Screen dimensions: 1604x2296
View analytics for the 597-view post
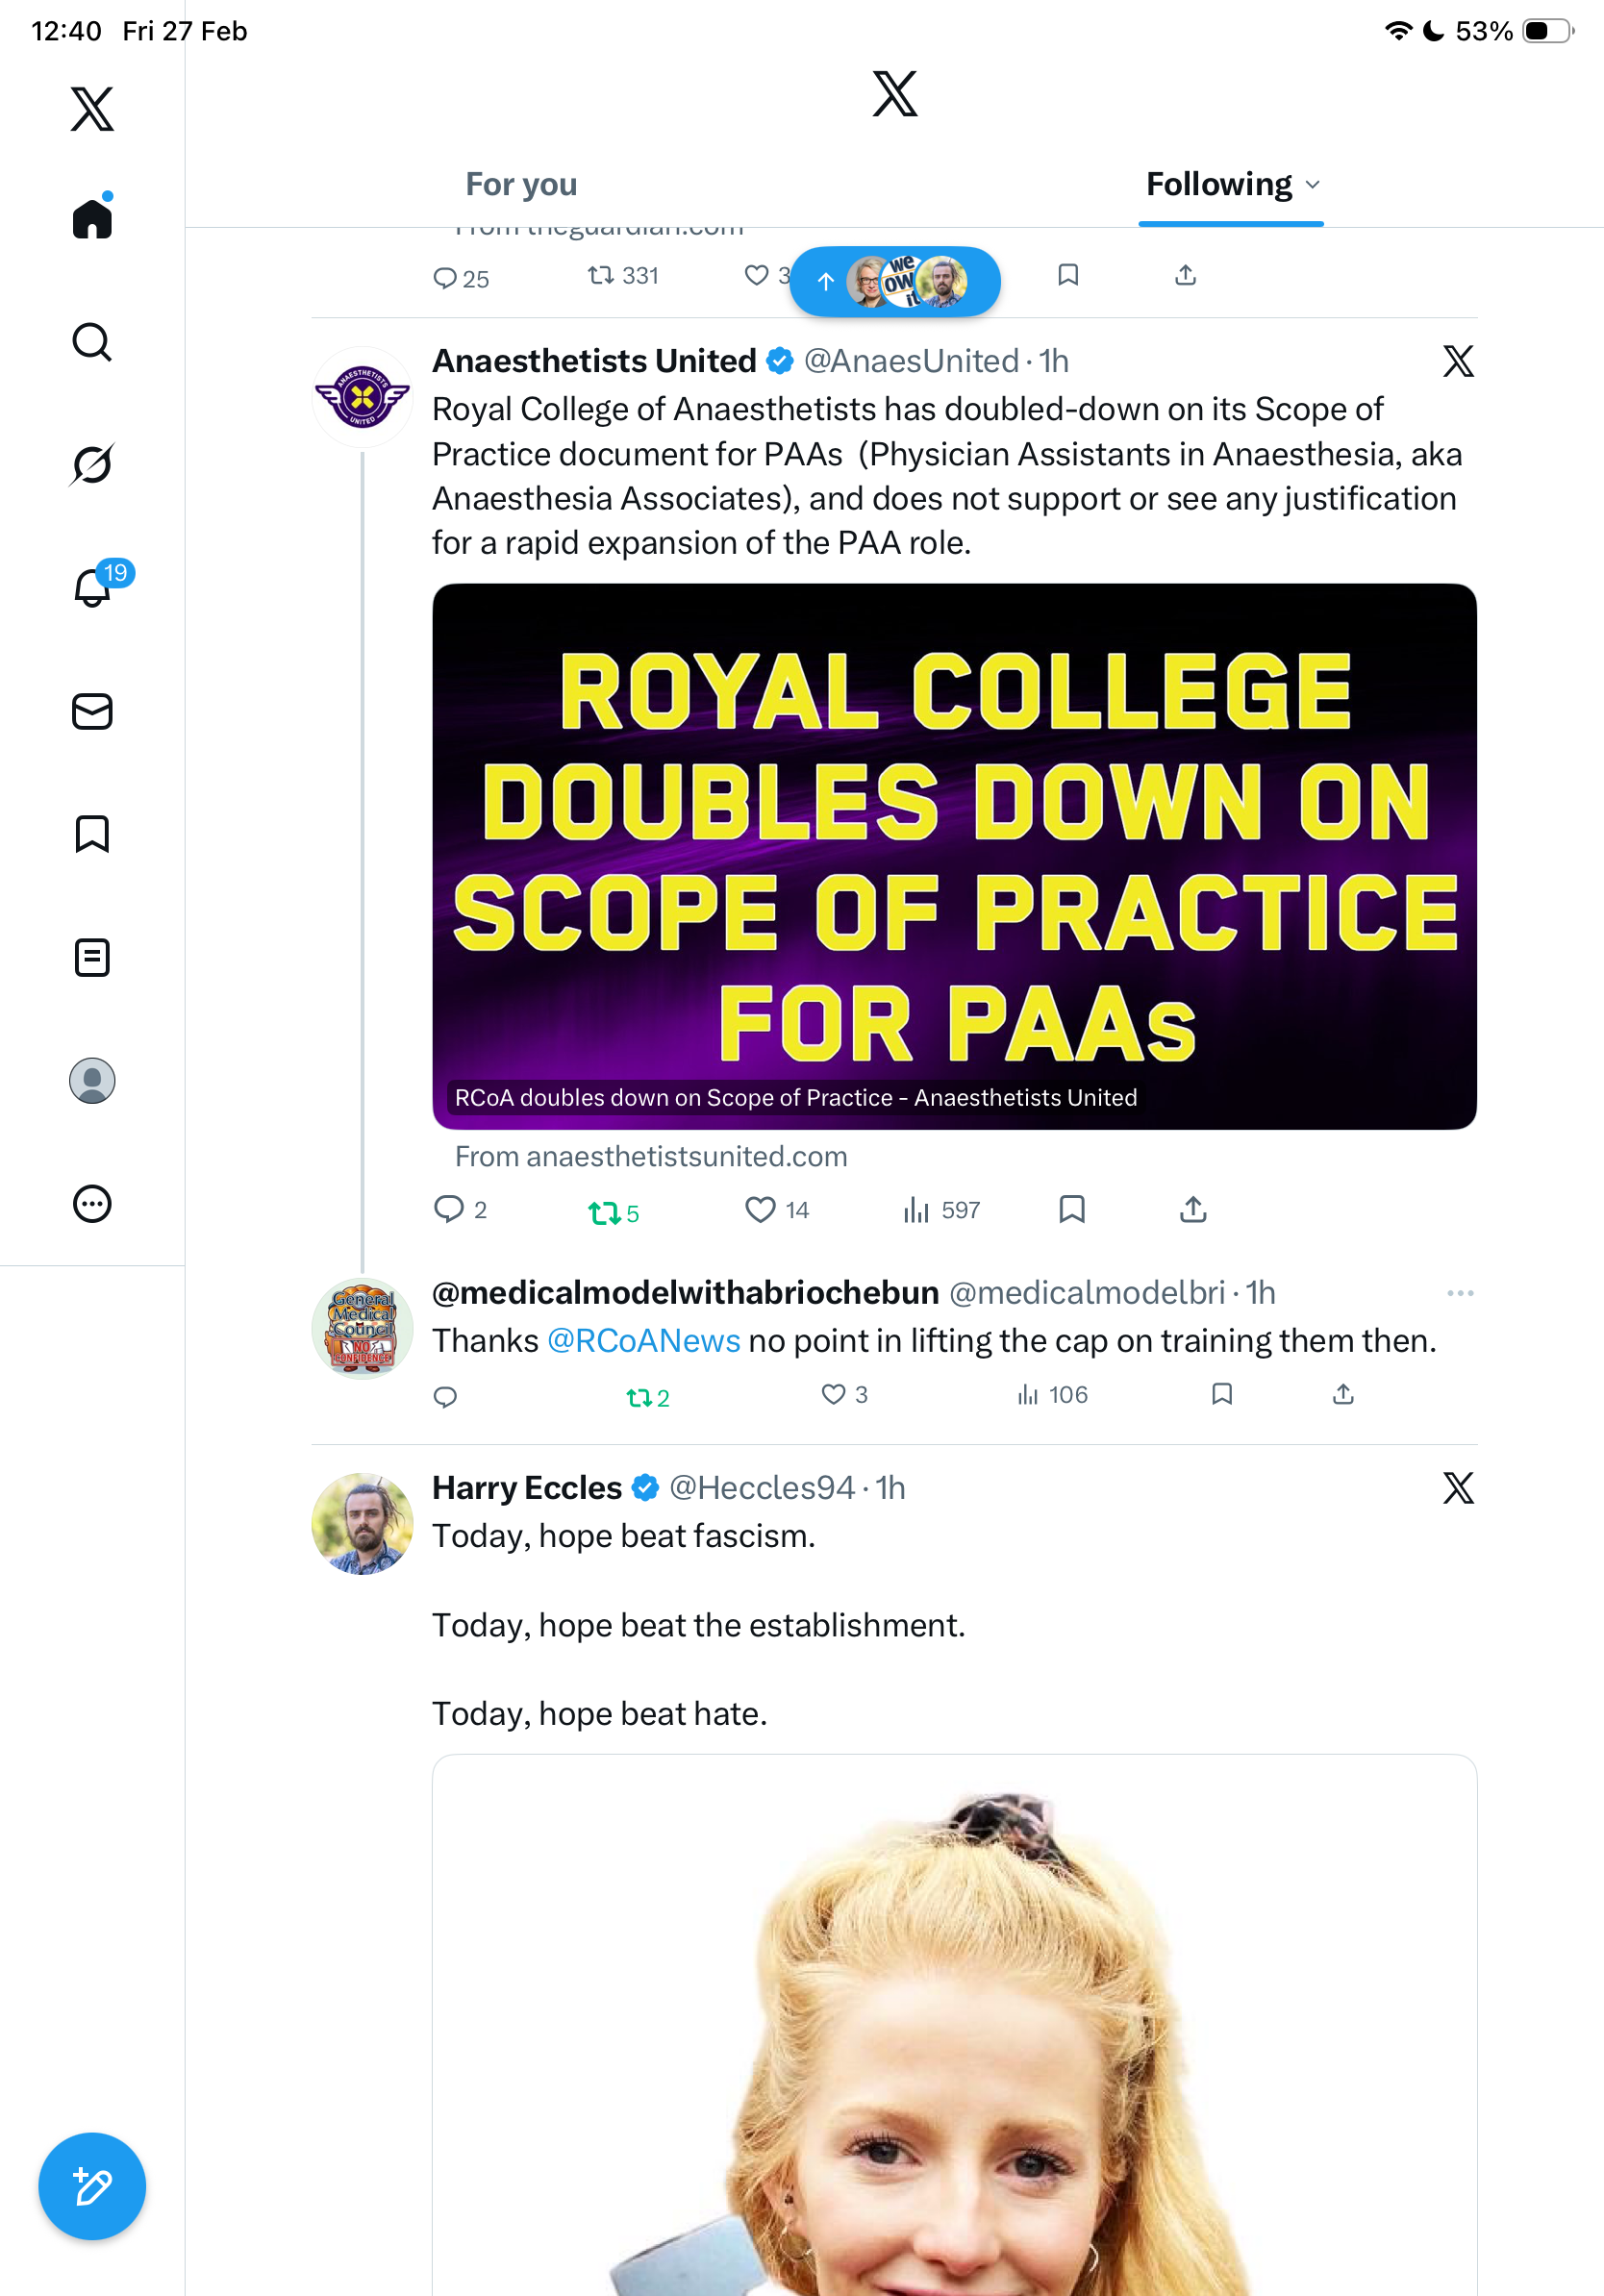pos(941,1210)
